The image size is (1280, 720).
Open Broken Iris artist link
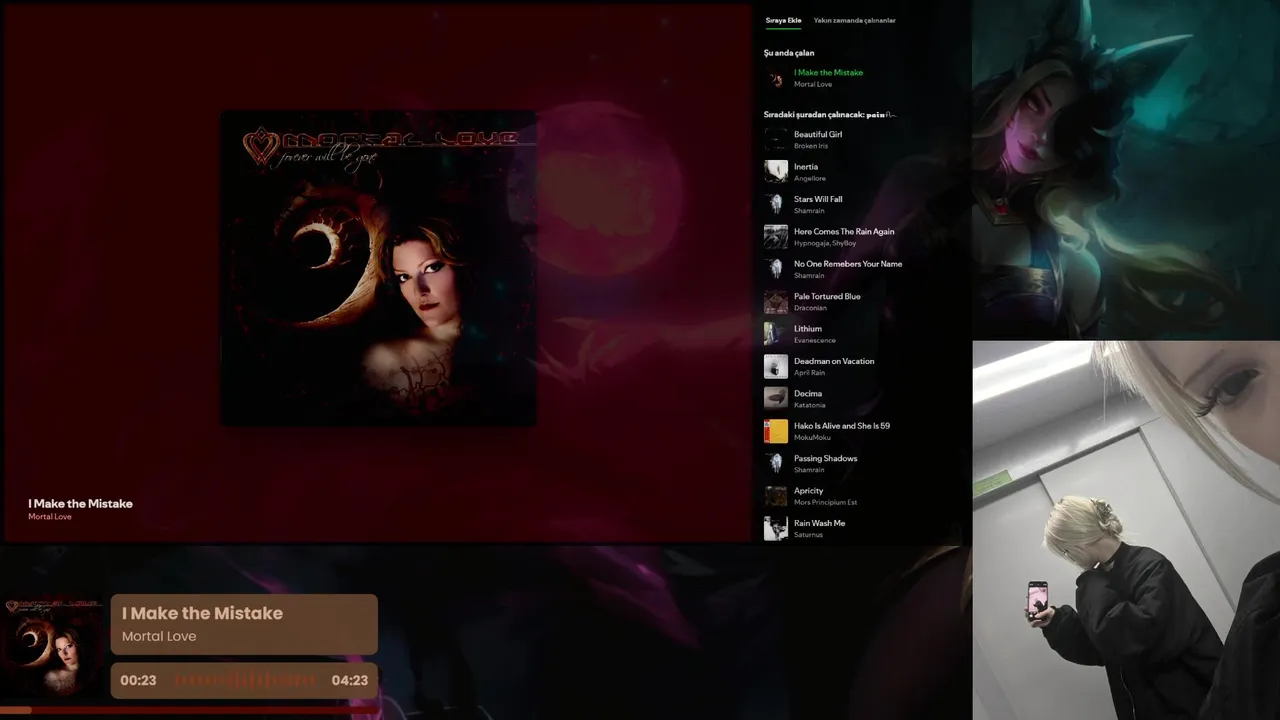point(811,146)
